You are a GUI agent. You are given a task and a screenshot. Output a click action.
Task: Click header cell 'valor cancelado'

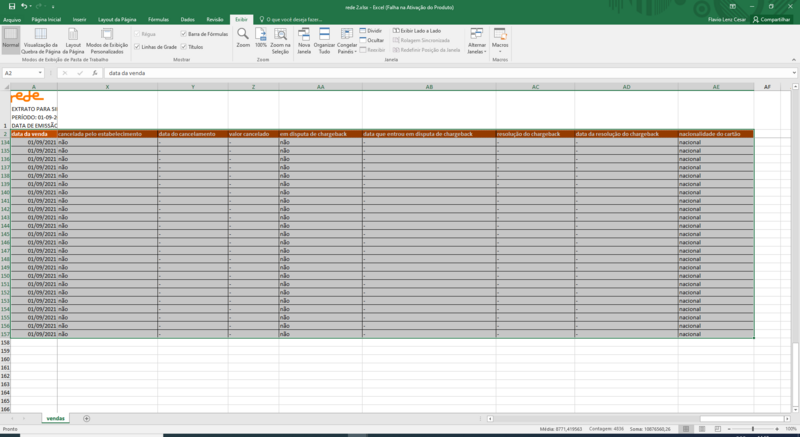253,134
